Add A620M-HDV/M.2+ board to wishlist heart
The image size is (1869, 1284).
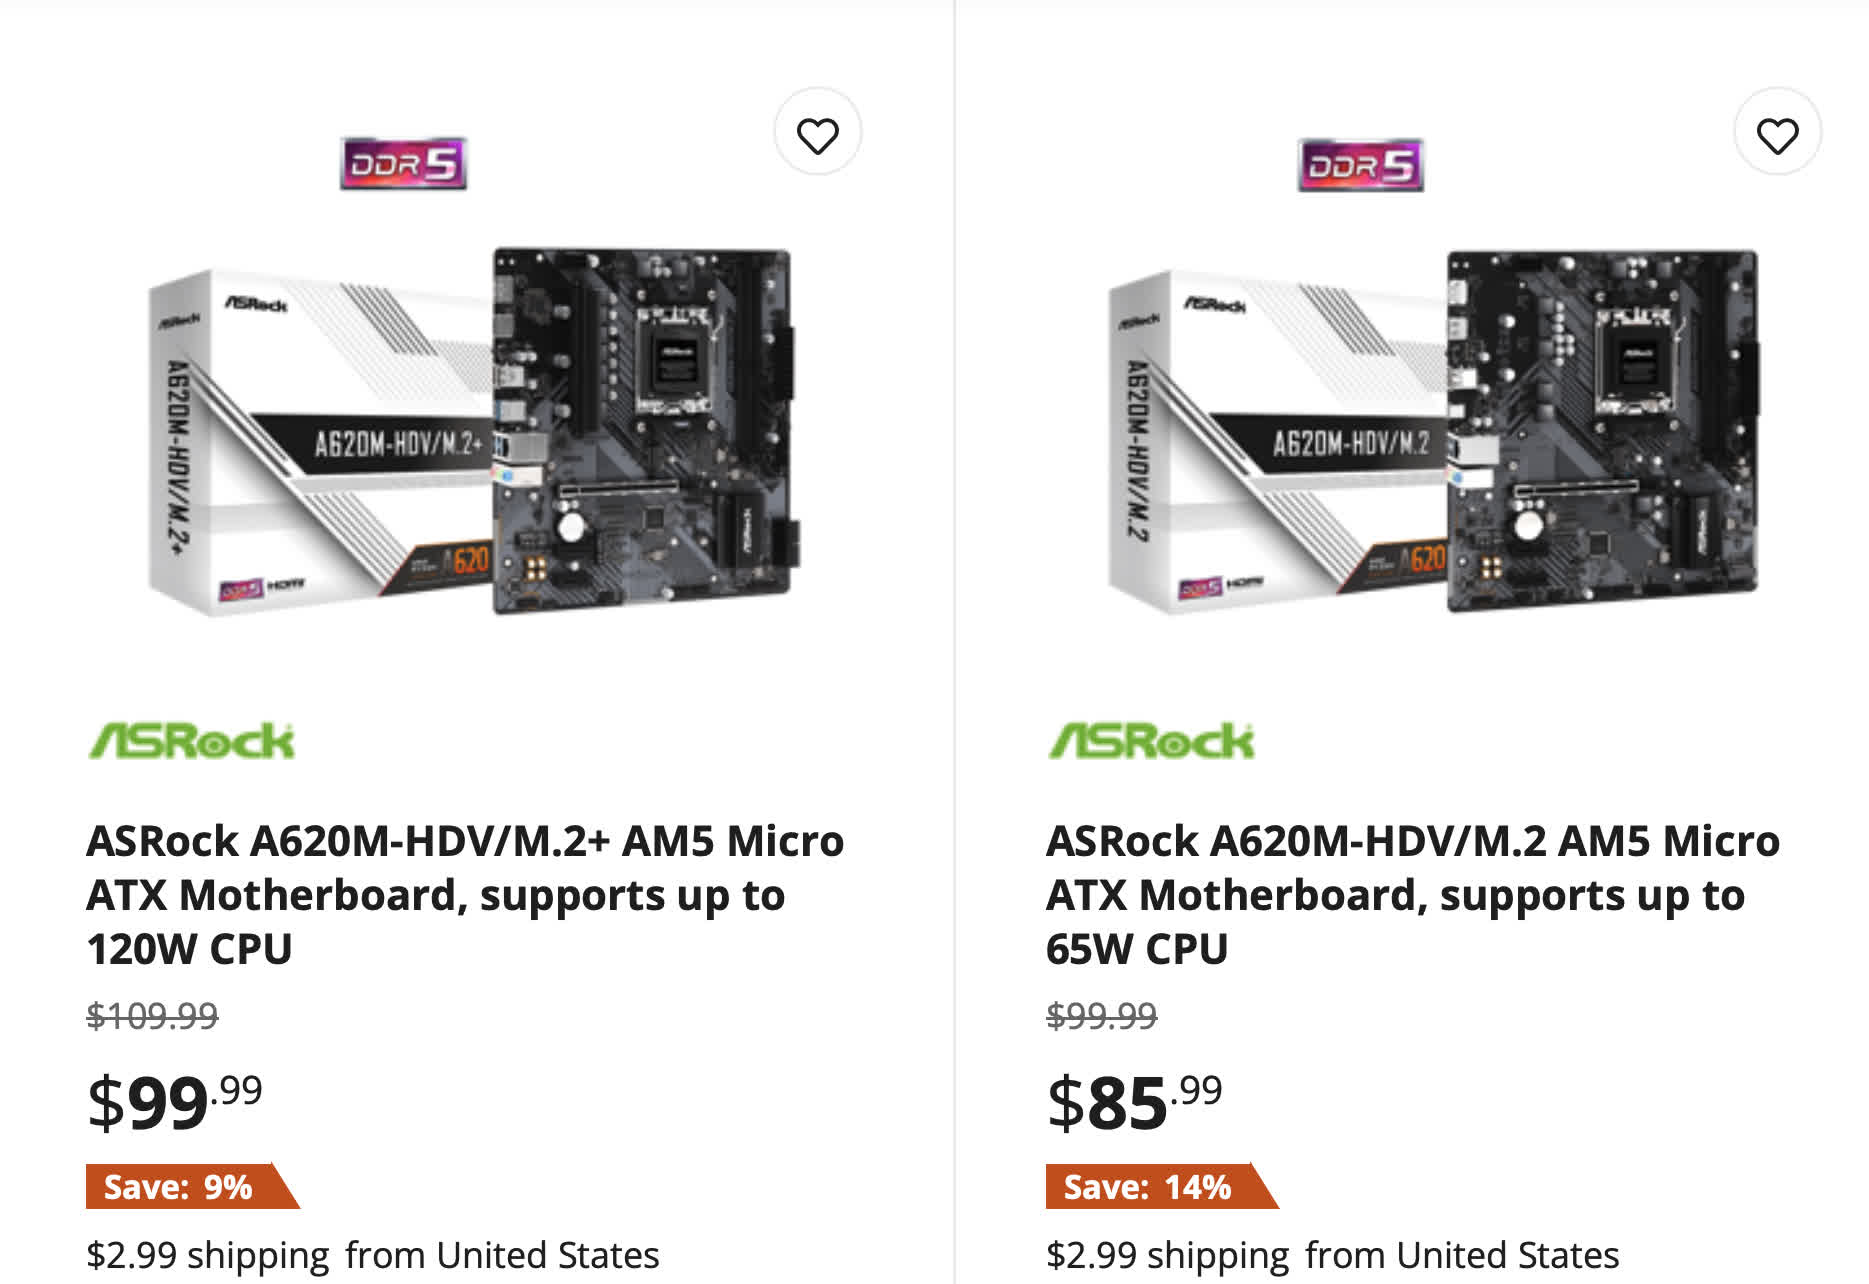coord(817,132)
